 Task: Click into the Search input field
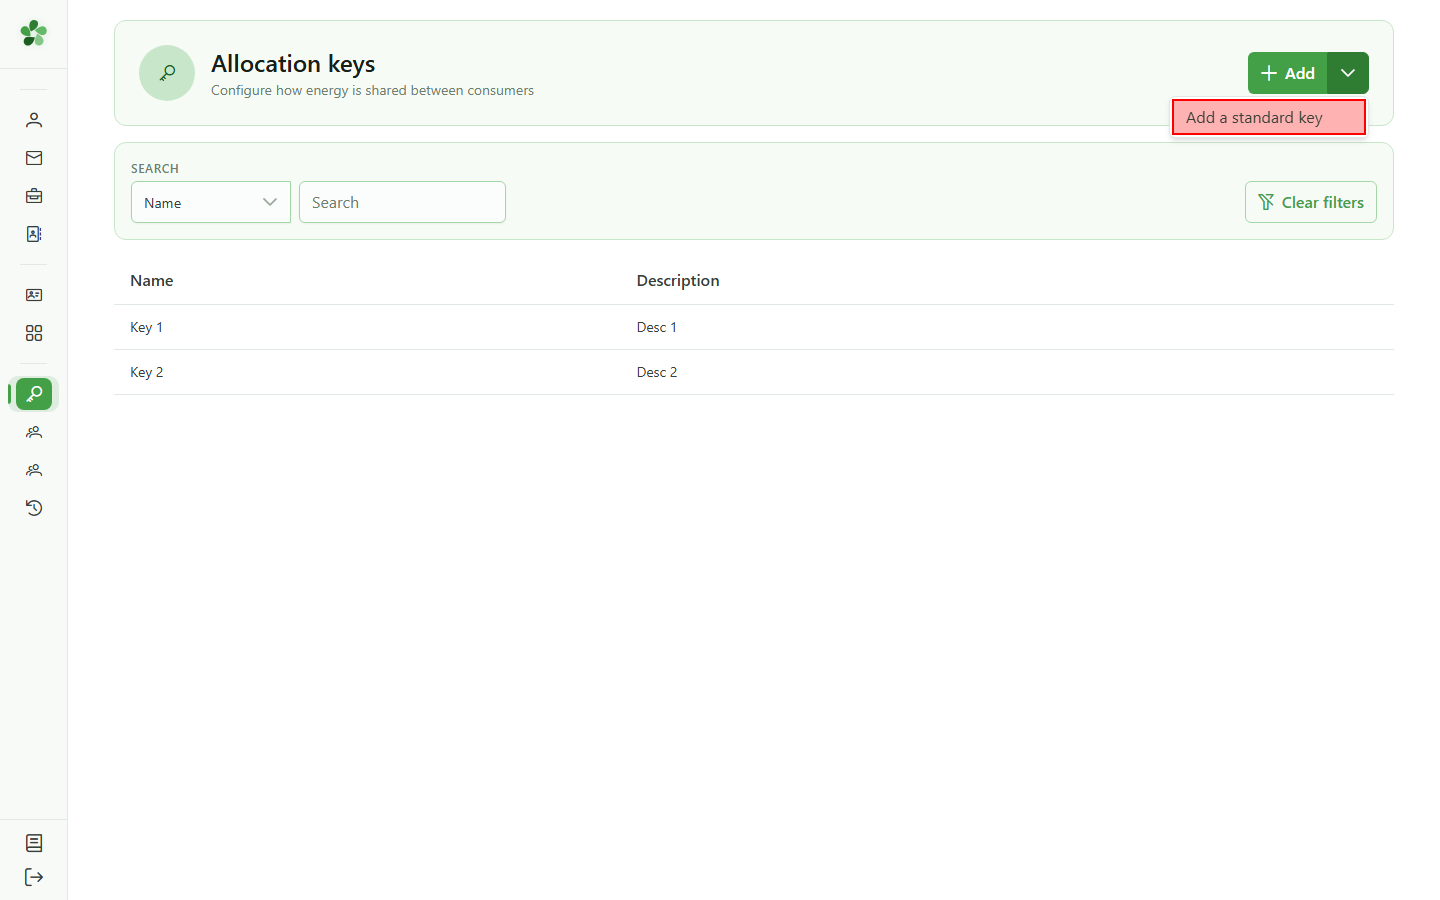(x=402, y=202)
